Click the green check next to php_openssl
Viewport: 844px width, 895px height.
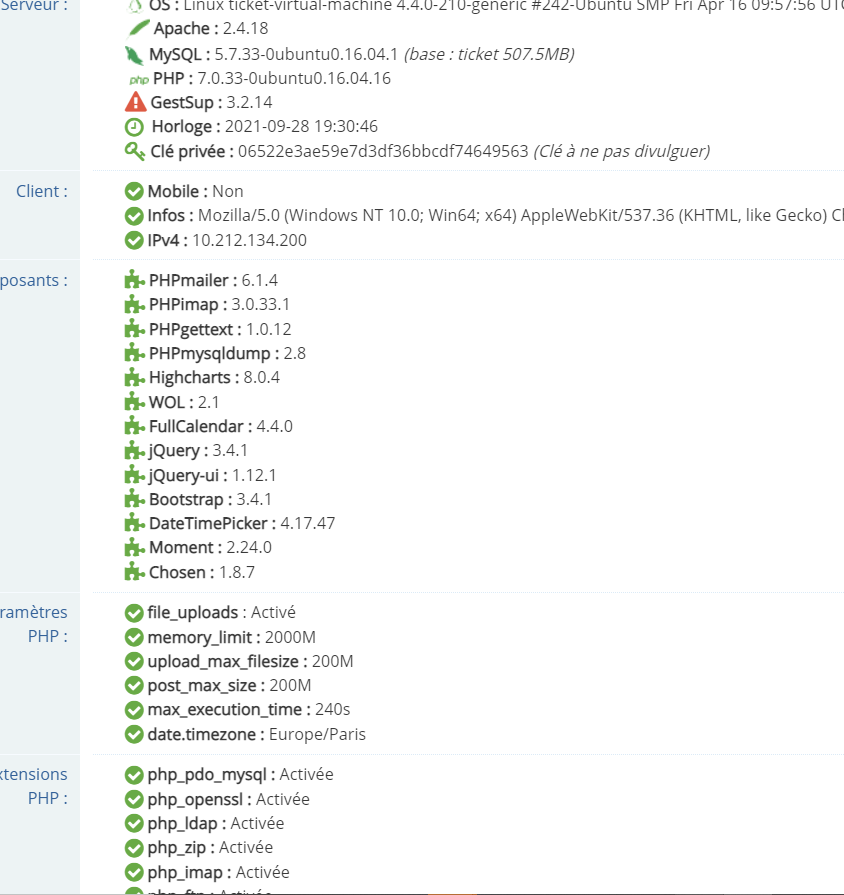pyautogui.click(x=134, y=800)
